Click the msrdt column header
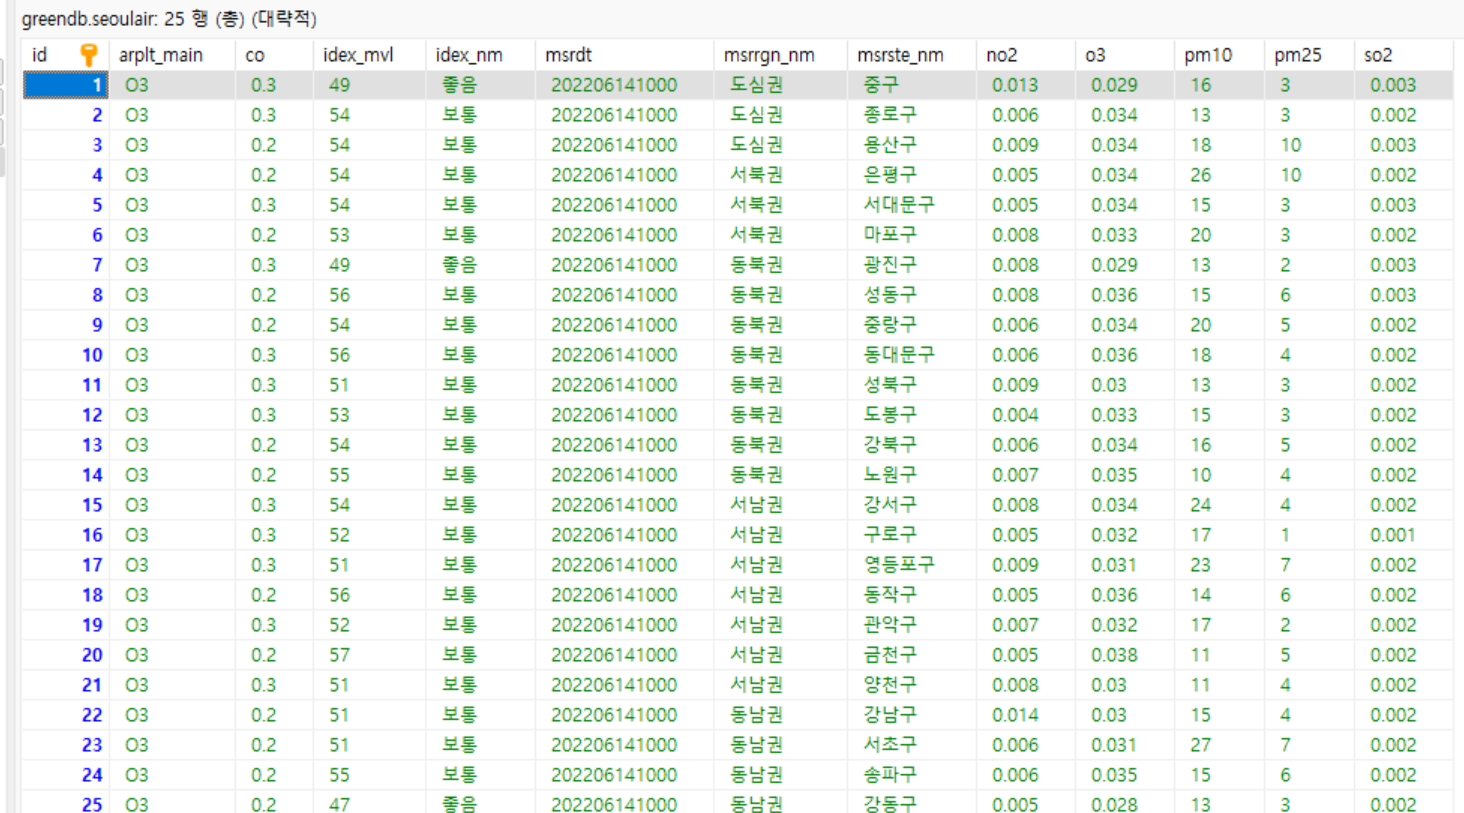Screen dimensions: 1464x813 pos(567,55)
